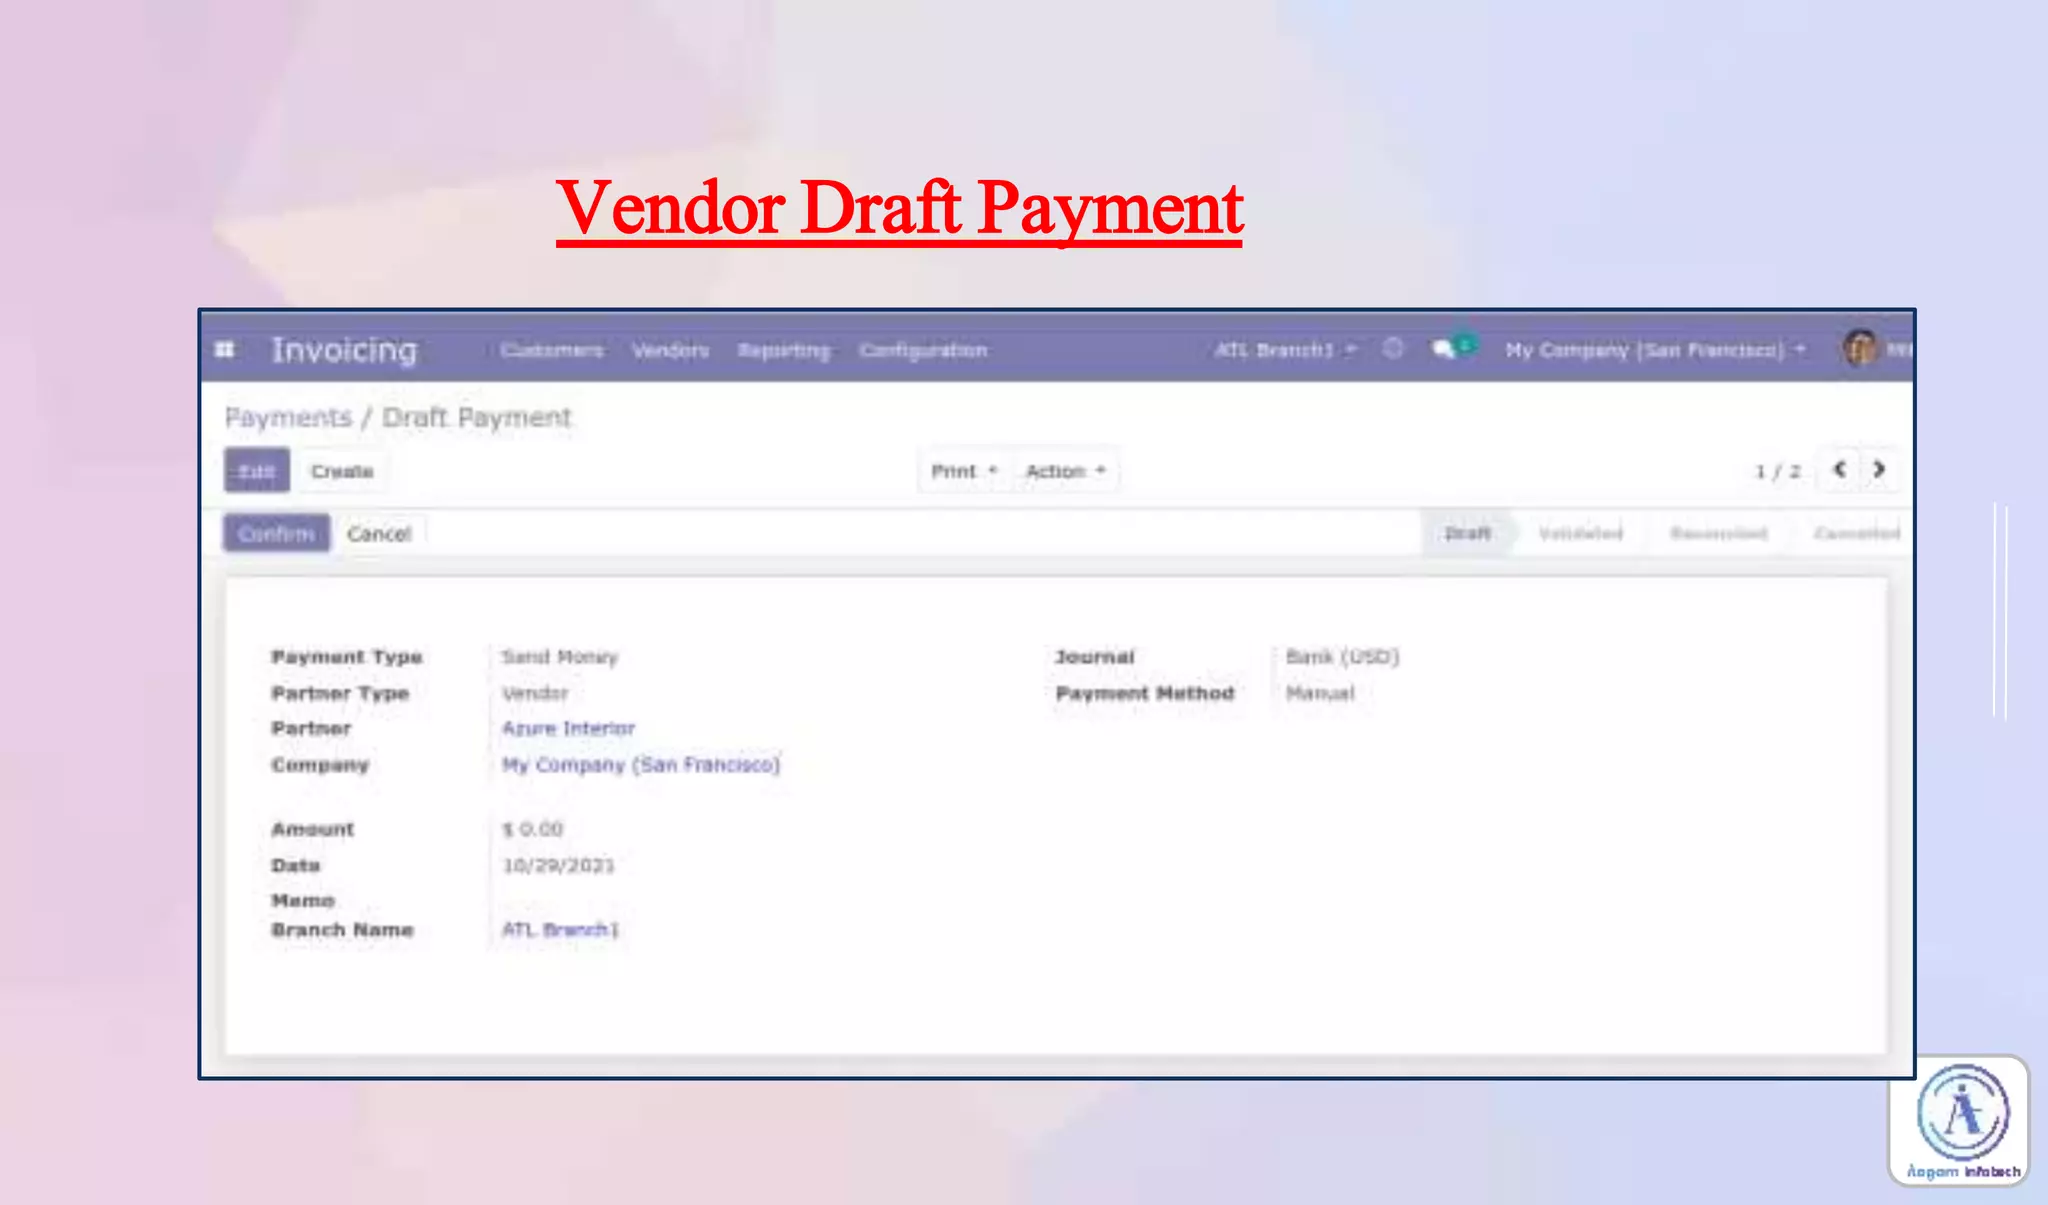Select the Validated status stage
2048x1205 pixels.
[x=1580, y=533]
